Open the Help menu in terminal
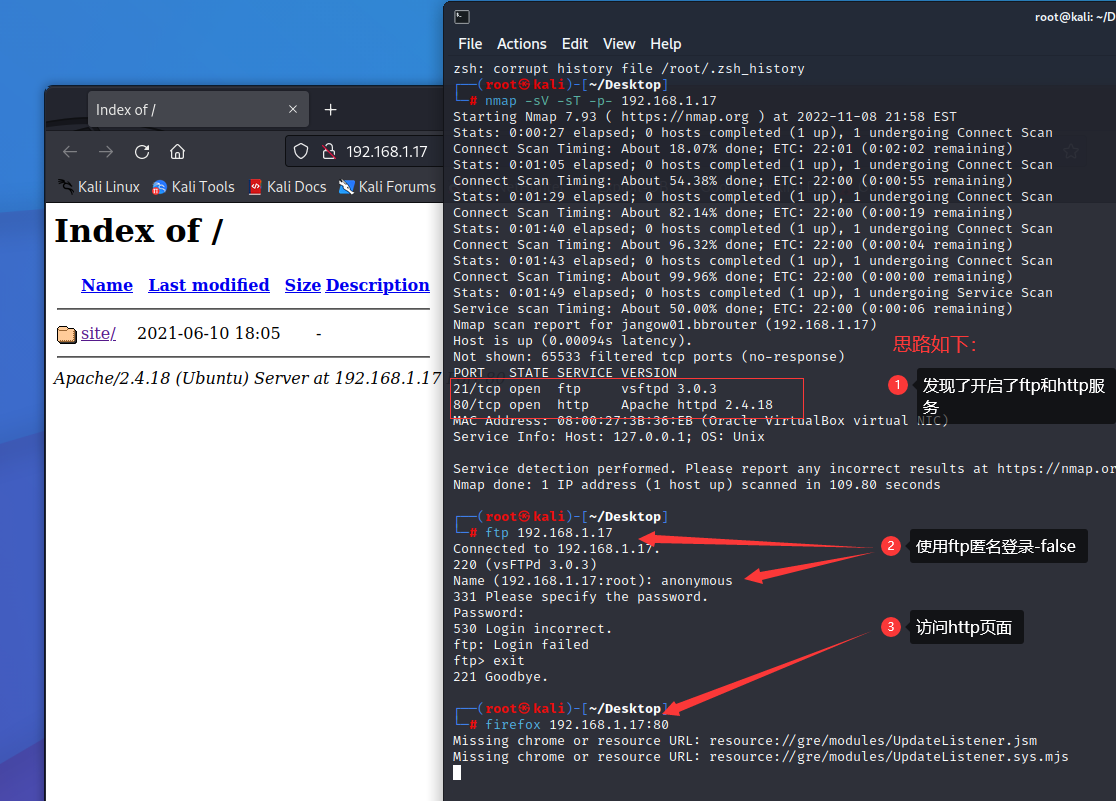This screenshot has width=1116, height=801. pos(665,44)
